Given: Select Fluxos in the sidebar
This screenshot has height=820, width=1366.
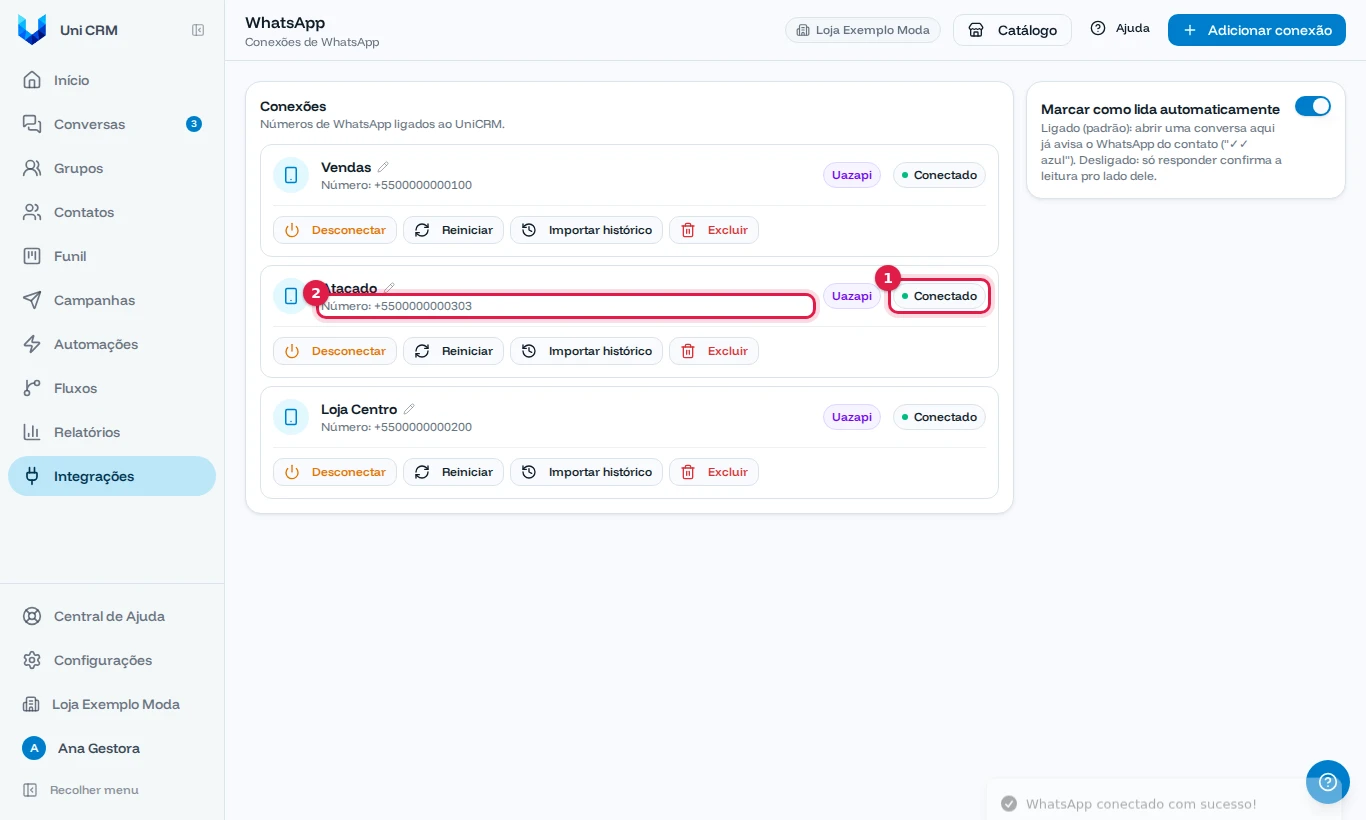Looking at the screenshot, I should click(x=112, y=388).
